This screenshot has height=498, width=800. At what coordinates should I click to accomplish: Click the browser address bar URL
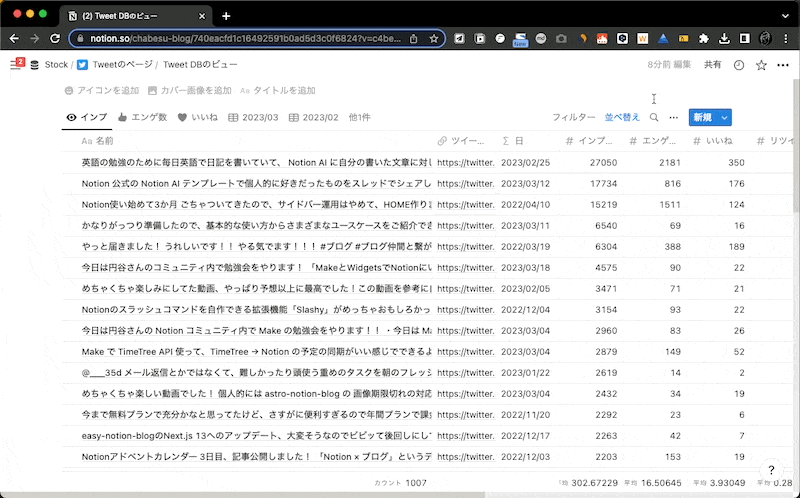pyautogui.click(x=245, y=39)
